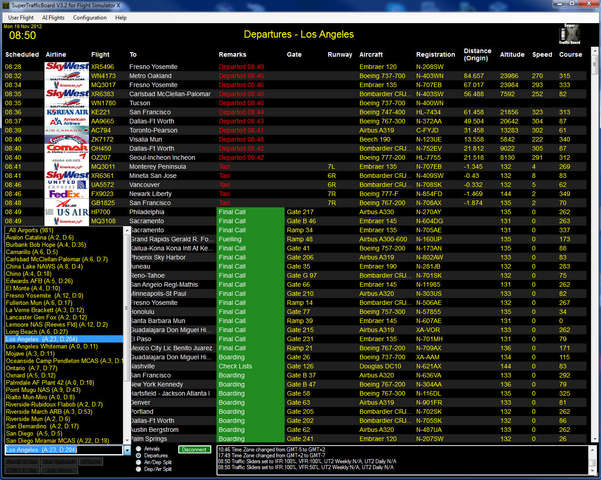Click the airport combo box text field
This screenshot has height=480, width=601.
[64, 450]
